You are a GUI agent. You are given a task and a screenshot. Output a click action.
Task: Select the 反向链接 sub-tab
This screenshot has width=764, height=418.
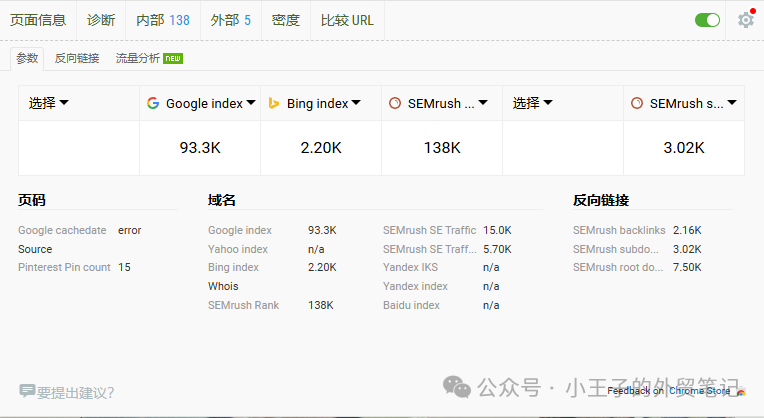[x=77, y=58]
